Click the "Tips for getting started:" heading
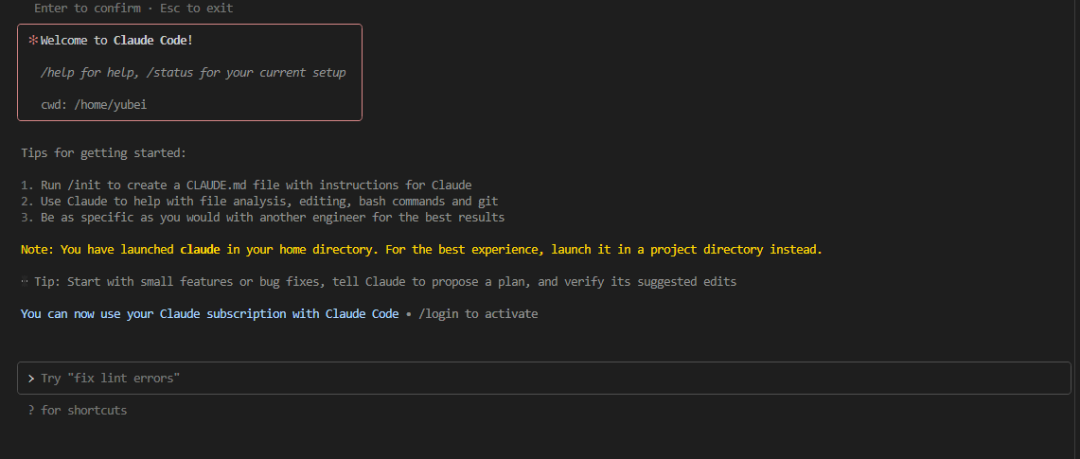This screenshot has height=459, width=1080. point(103,153)
